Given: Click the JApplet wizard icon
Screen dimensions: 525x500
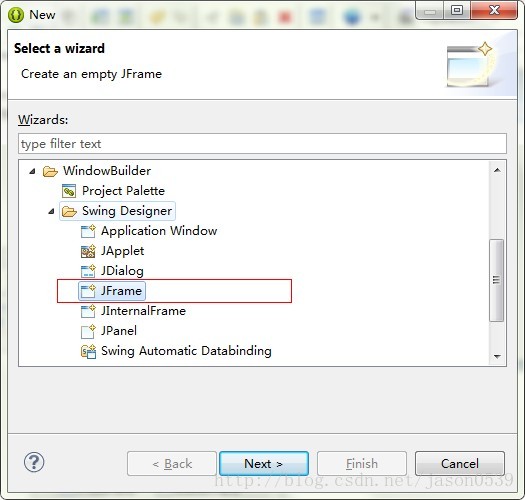Looking at the screenshot, I should [x=88, y=251].
